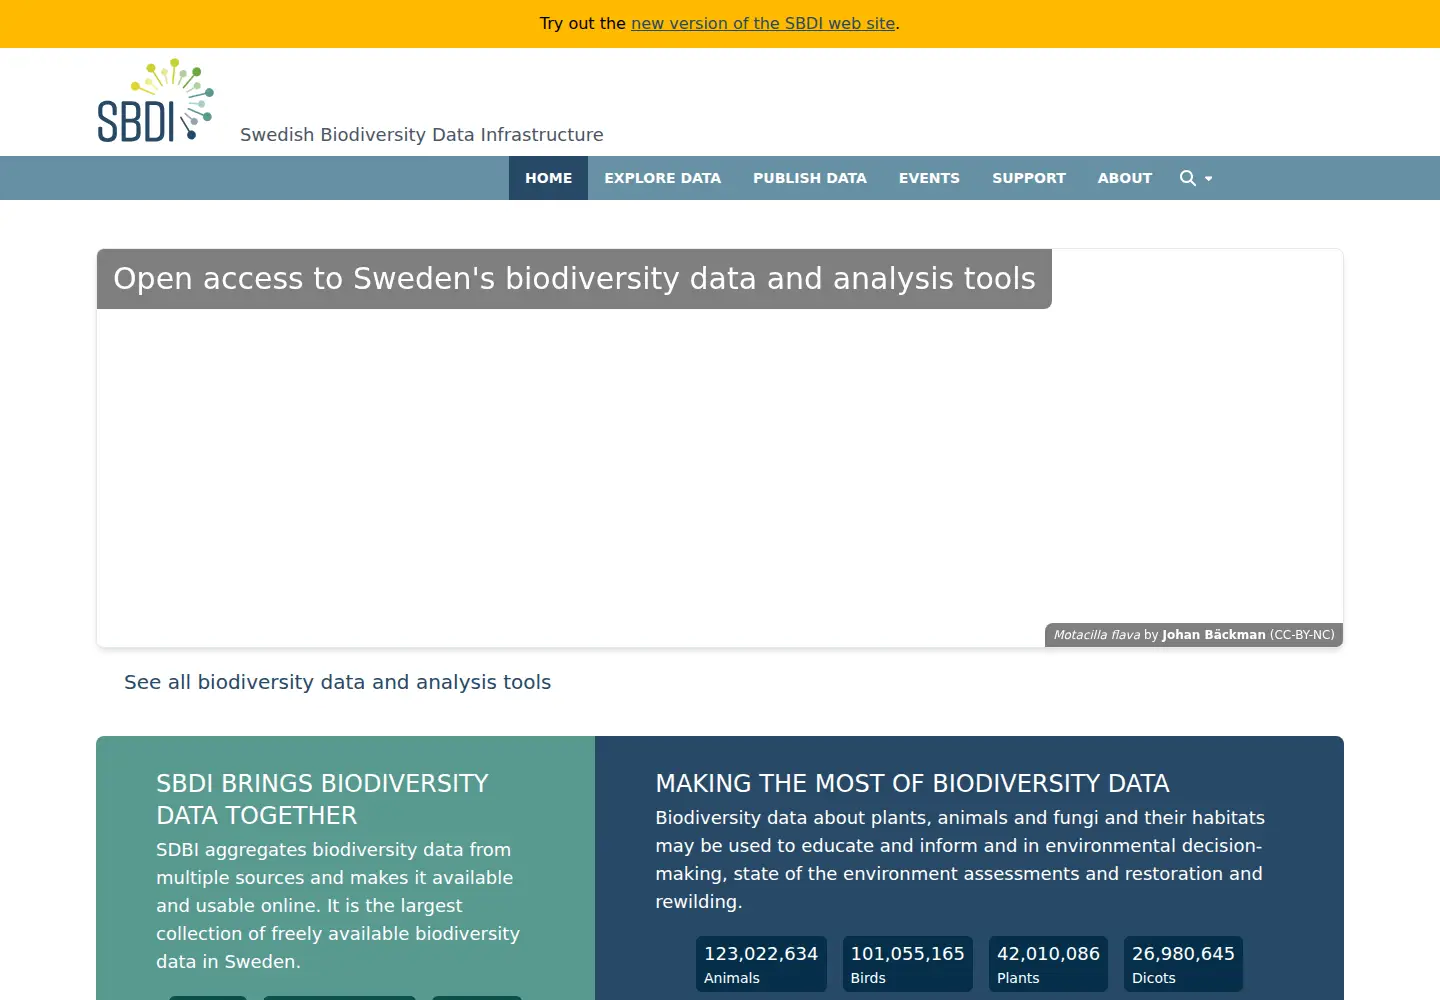The width and height of the screenshot is (1440, 1000).
Task: Open the PUBLISH DATA menu
Action: [x=810, y=178]
